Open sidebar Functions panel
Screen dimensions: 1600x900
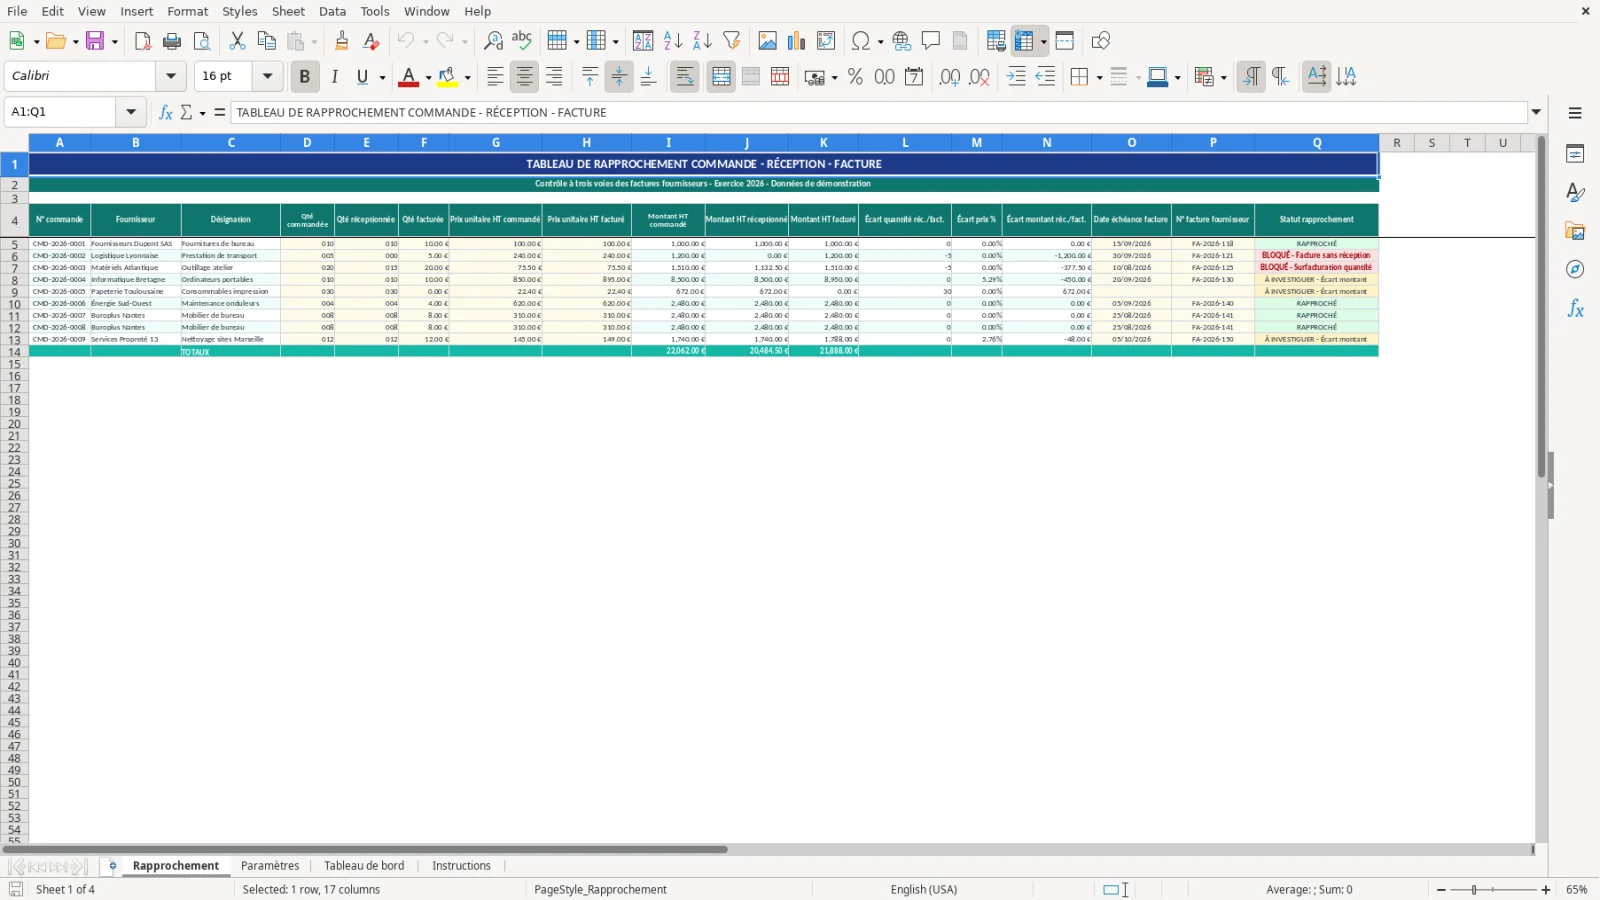click(1575, 308)
